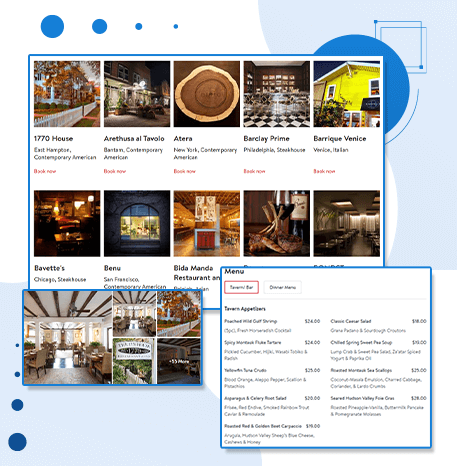Click the Chicago, Steakhouse description
Screen dimensions: 457x466
tap(60, 280)
